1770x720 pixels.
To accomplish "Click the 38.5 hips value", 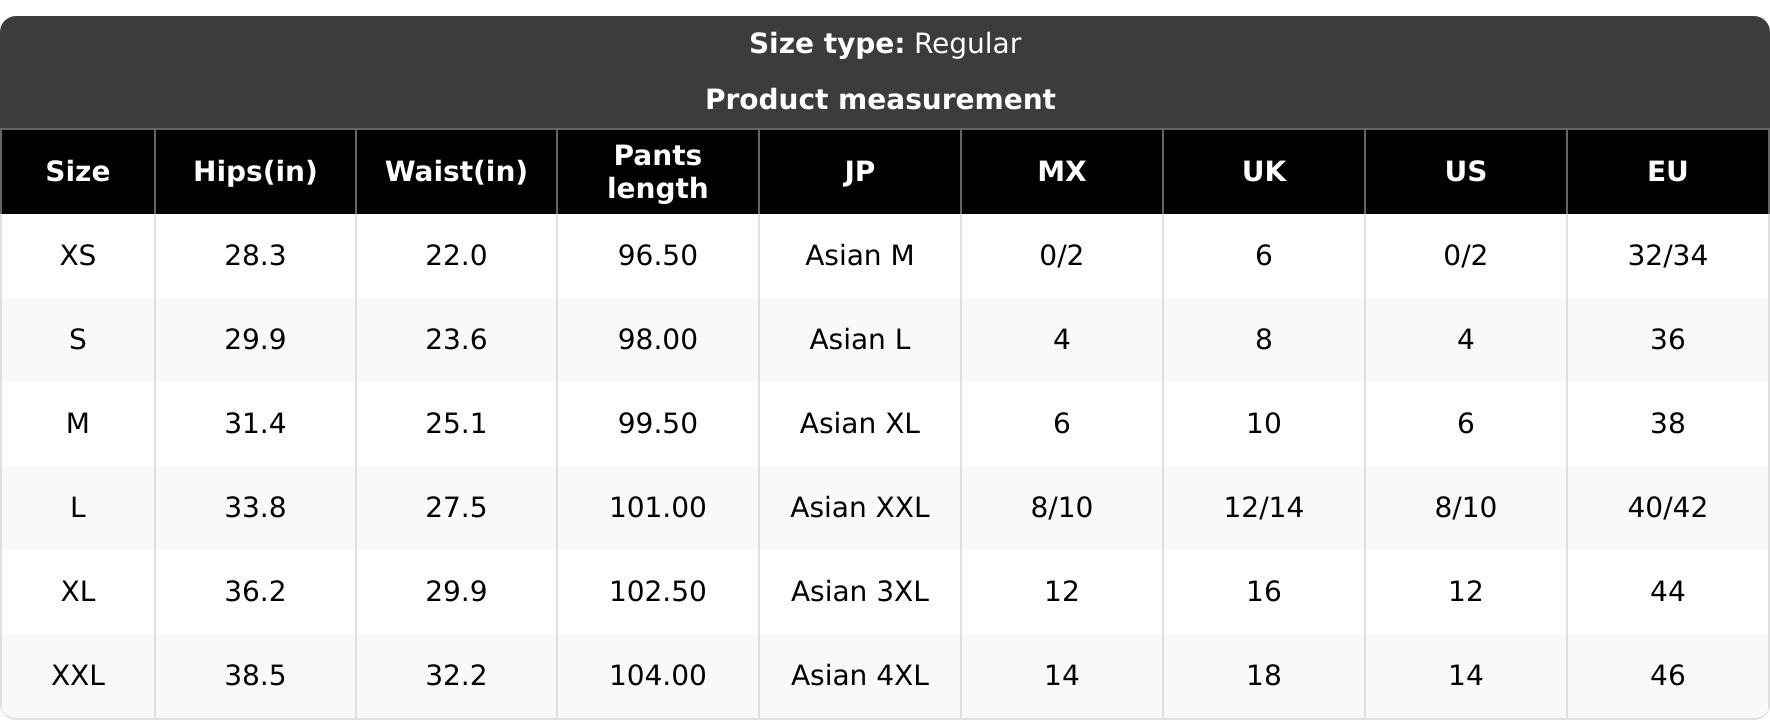I will pos(255,676).
